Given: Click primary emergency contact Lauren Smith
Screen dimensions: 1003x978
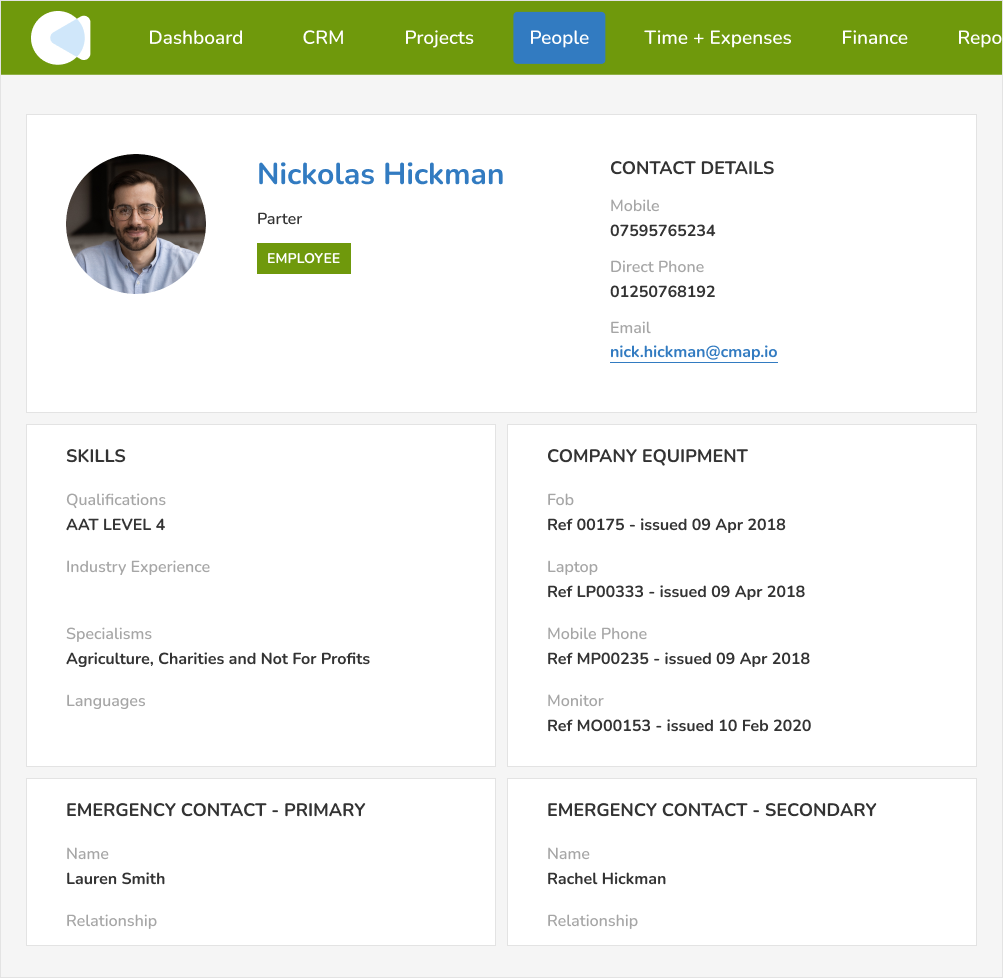Looking at the screenshot, I should pyautogui.click(x=116, y=879).
